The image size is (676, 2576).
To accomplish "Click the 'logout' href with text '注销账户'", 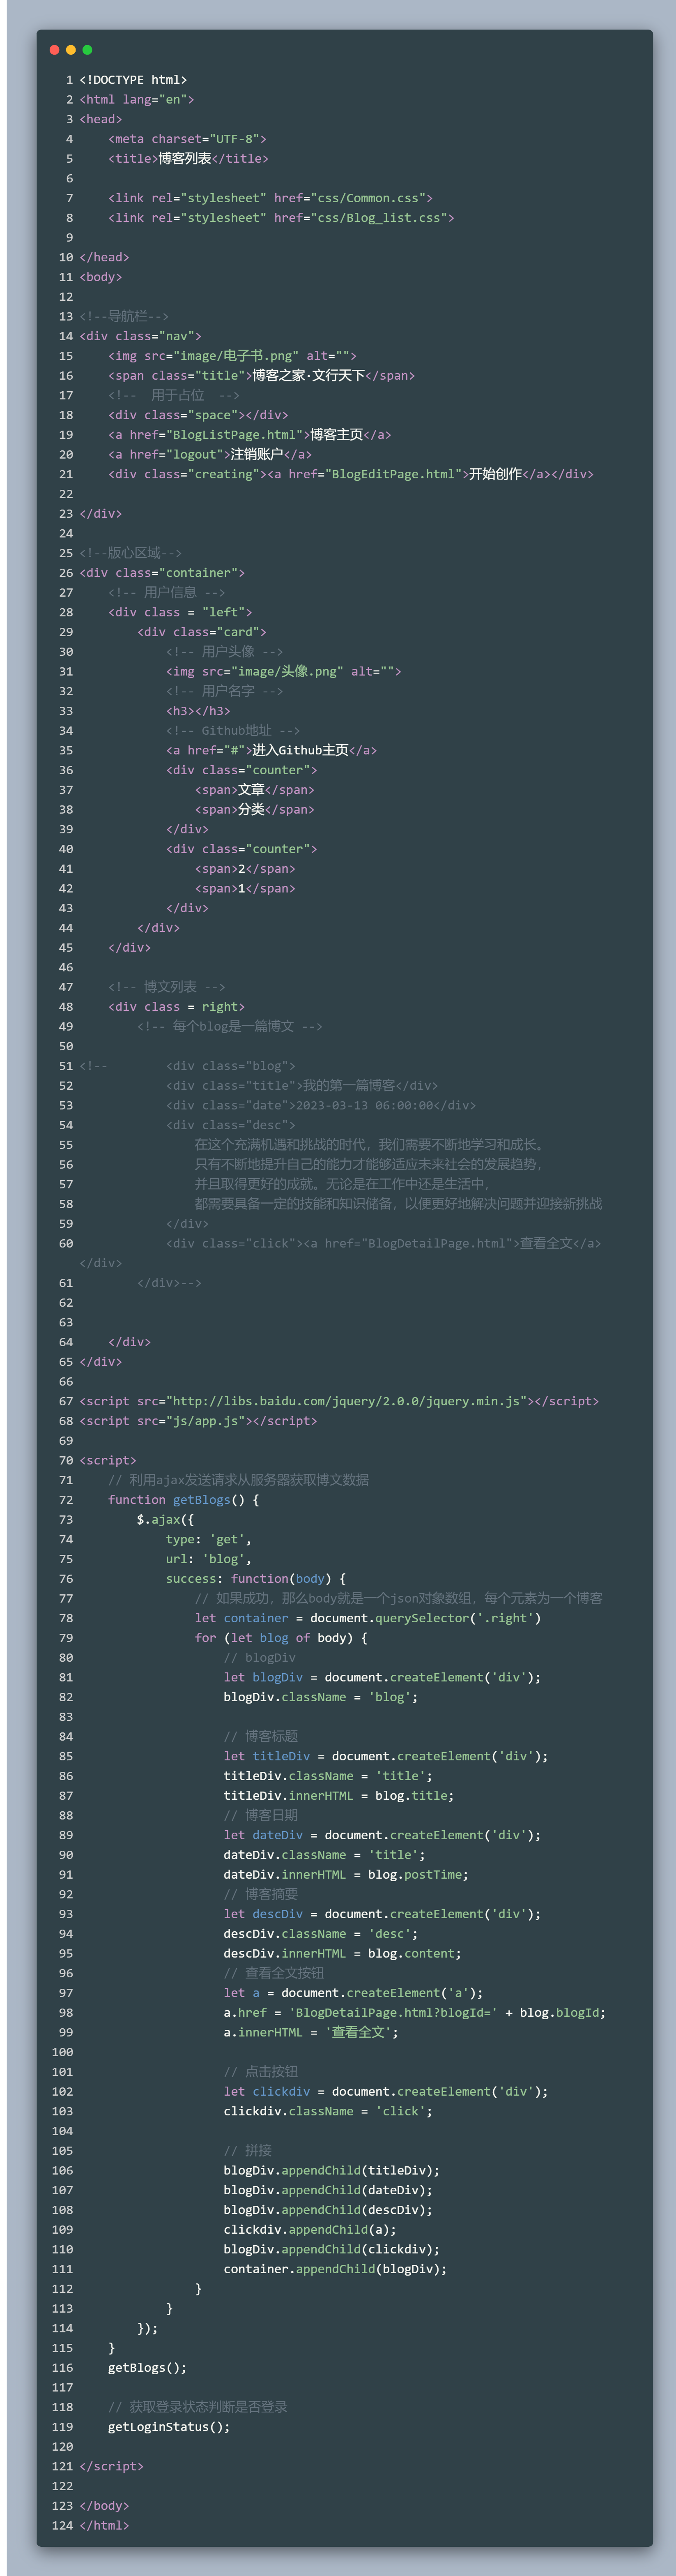I will coord(210,454).
